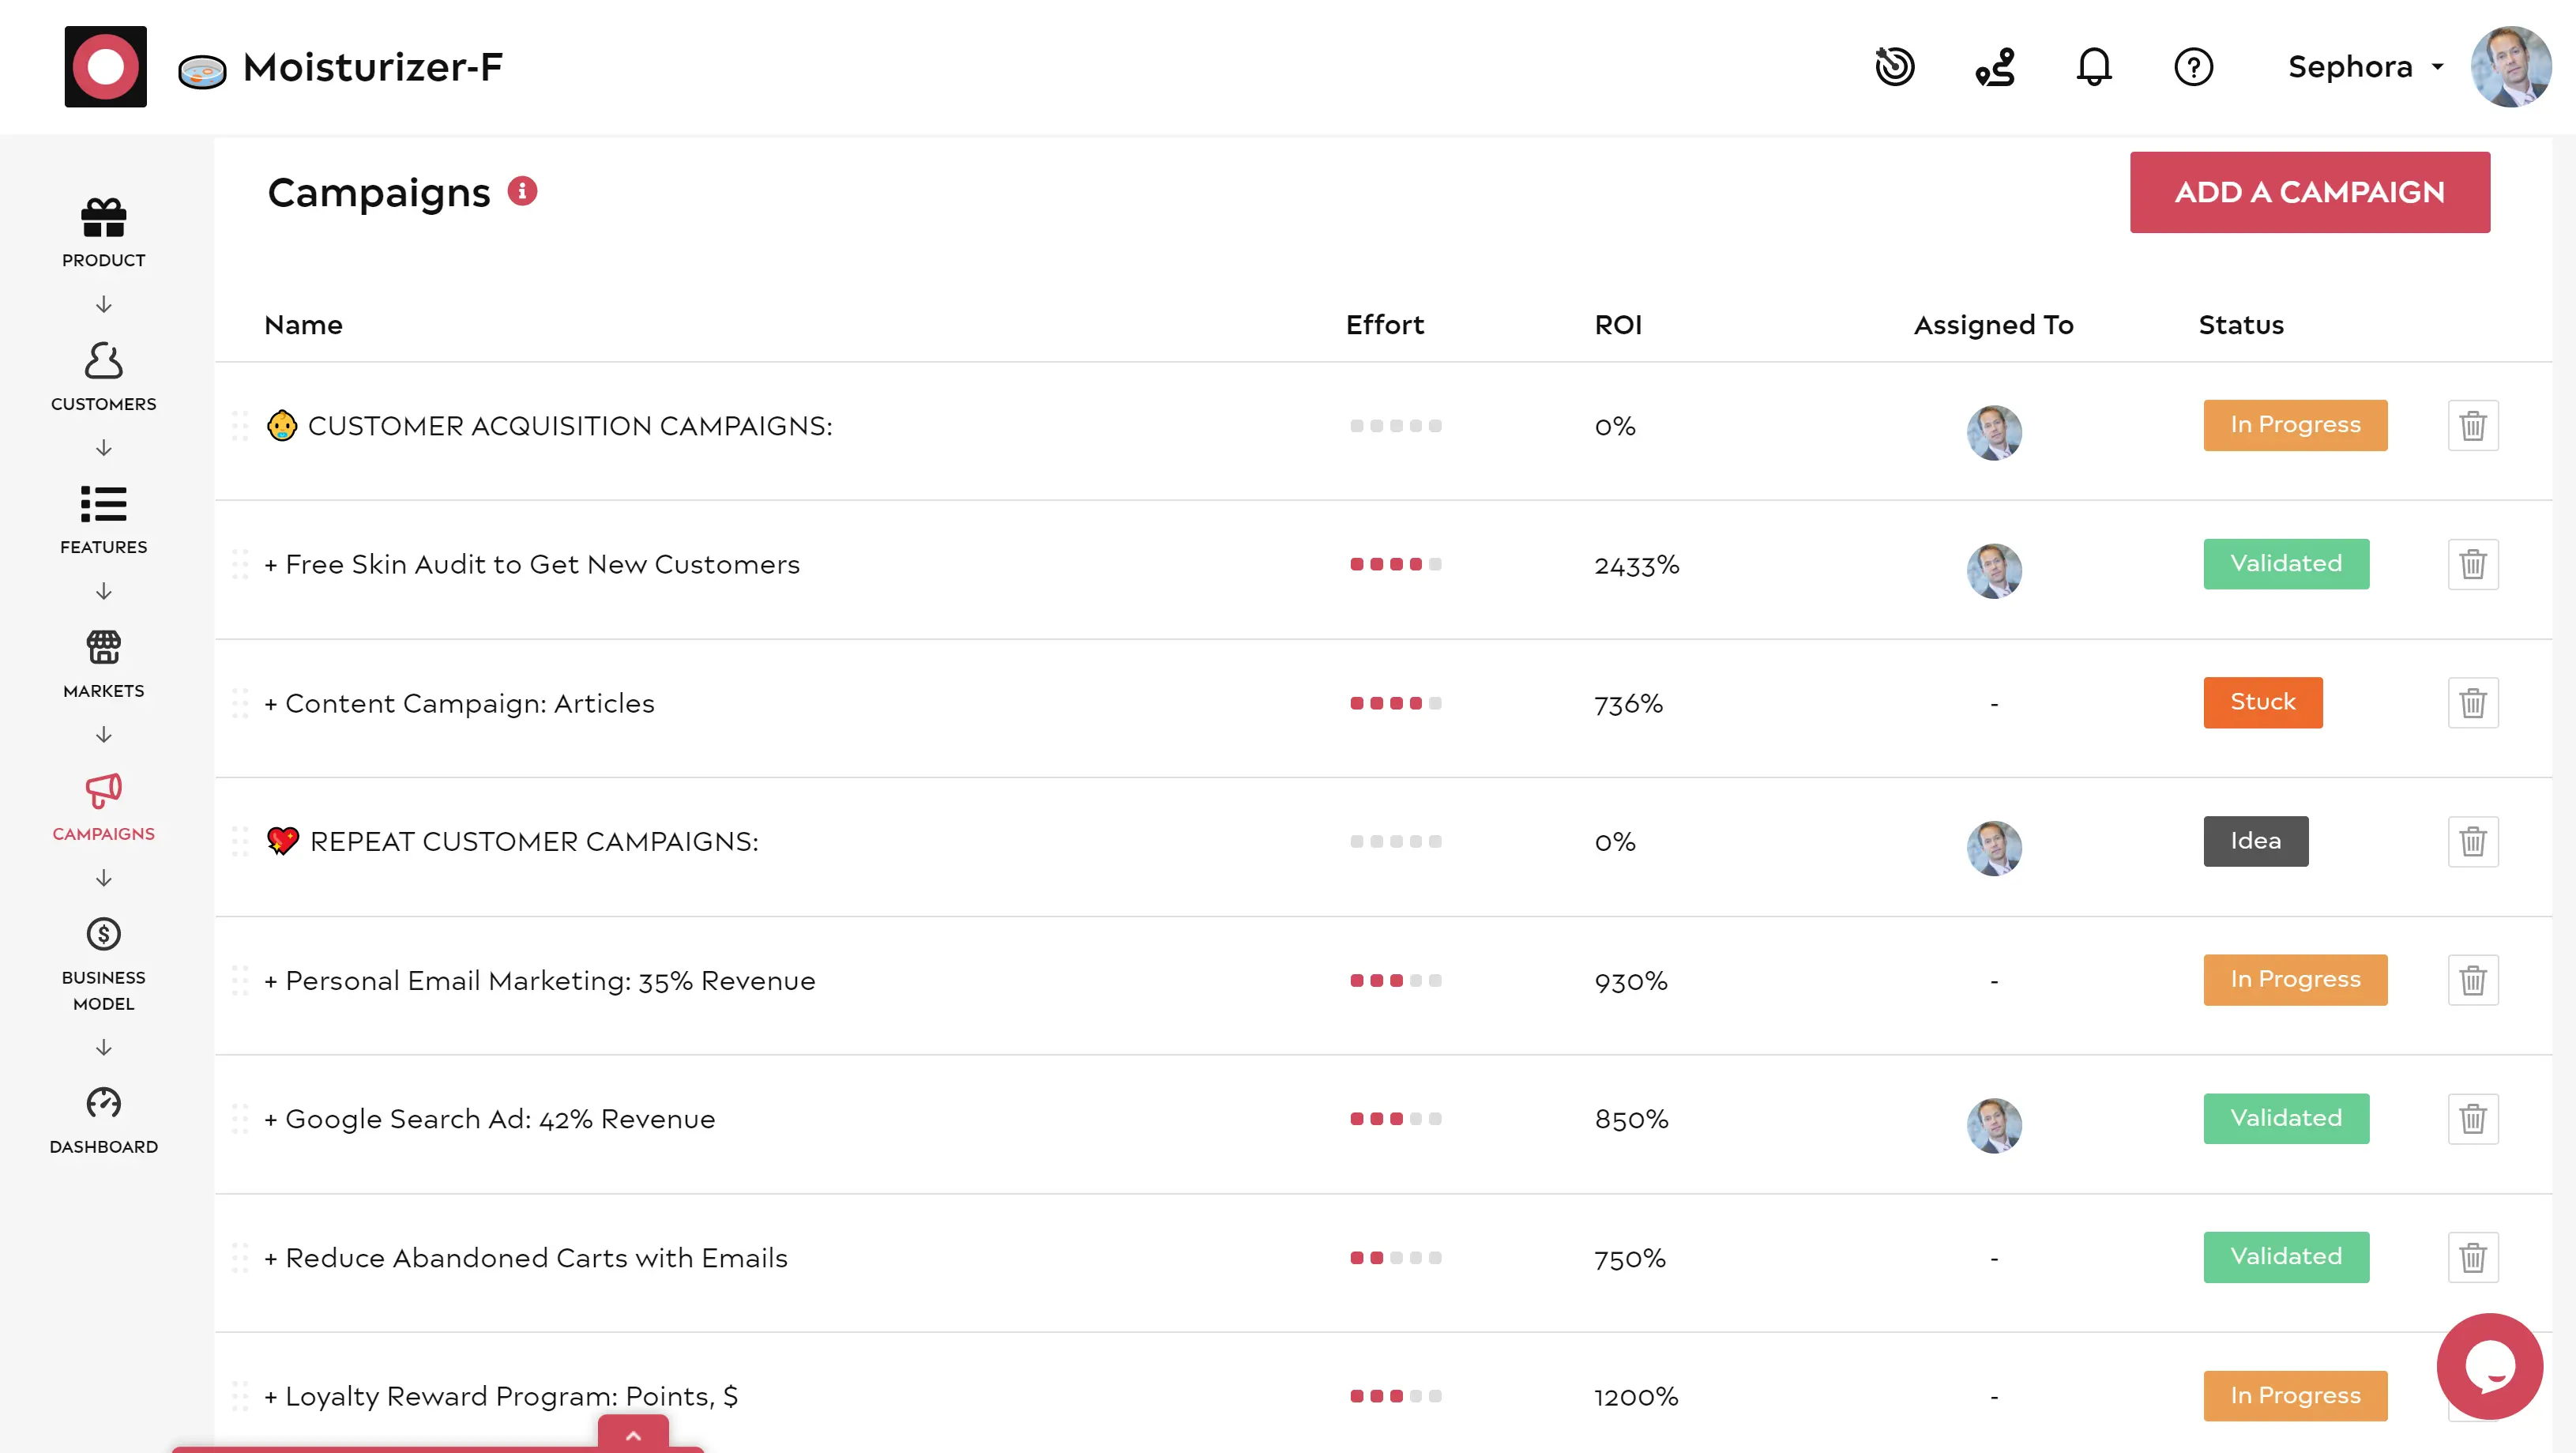Open the radar target icon in header
Screen dimensions: 2576x1453
tap(1894, 67)
